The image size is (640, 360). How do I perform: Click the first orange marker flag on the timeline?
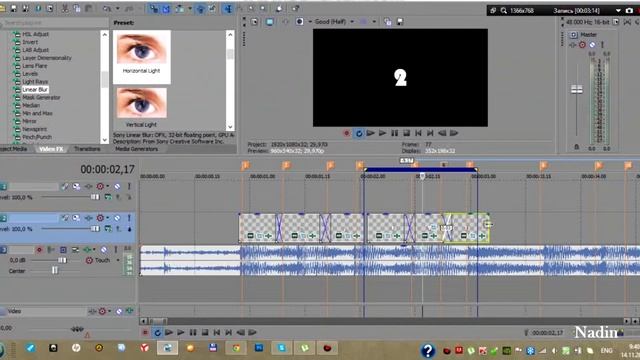tap(245, 165)
